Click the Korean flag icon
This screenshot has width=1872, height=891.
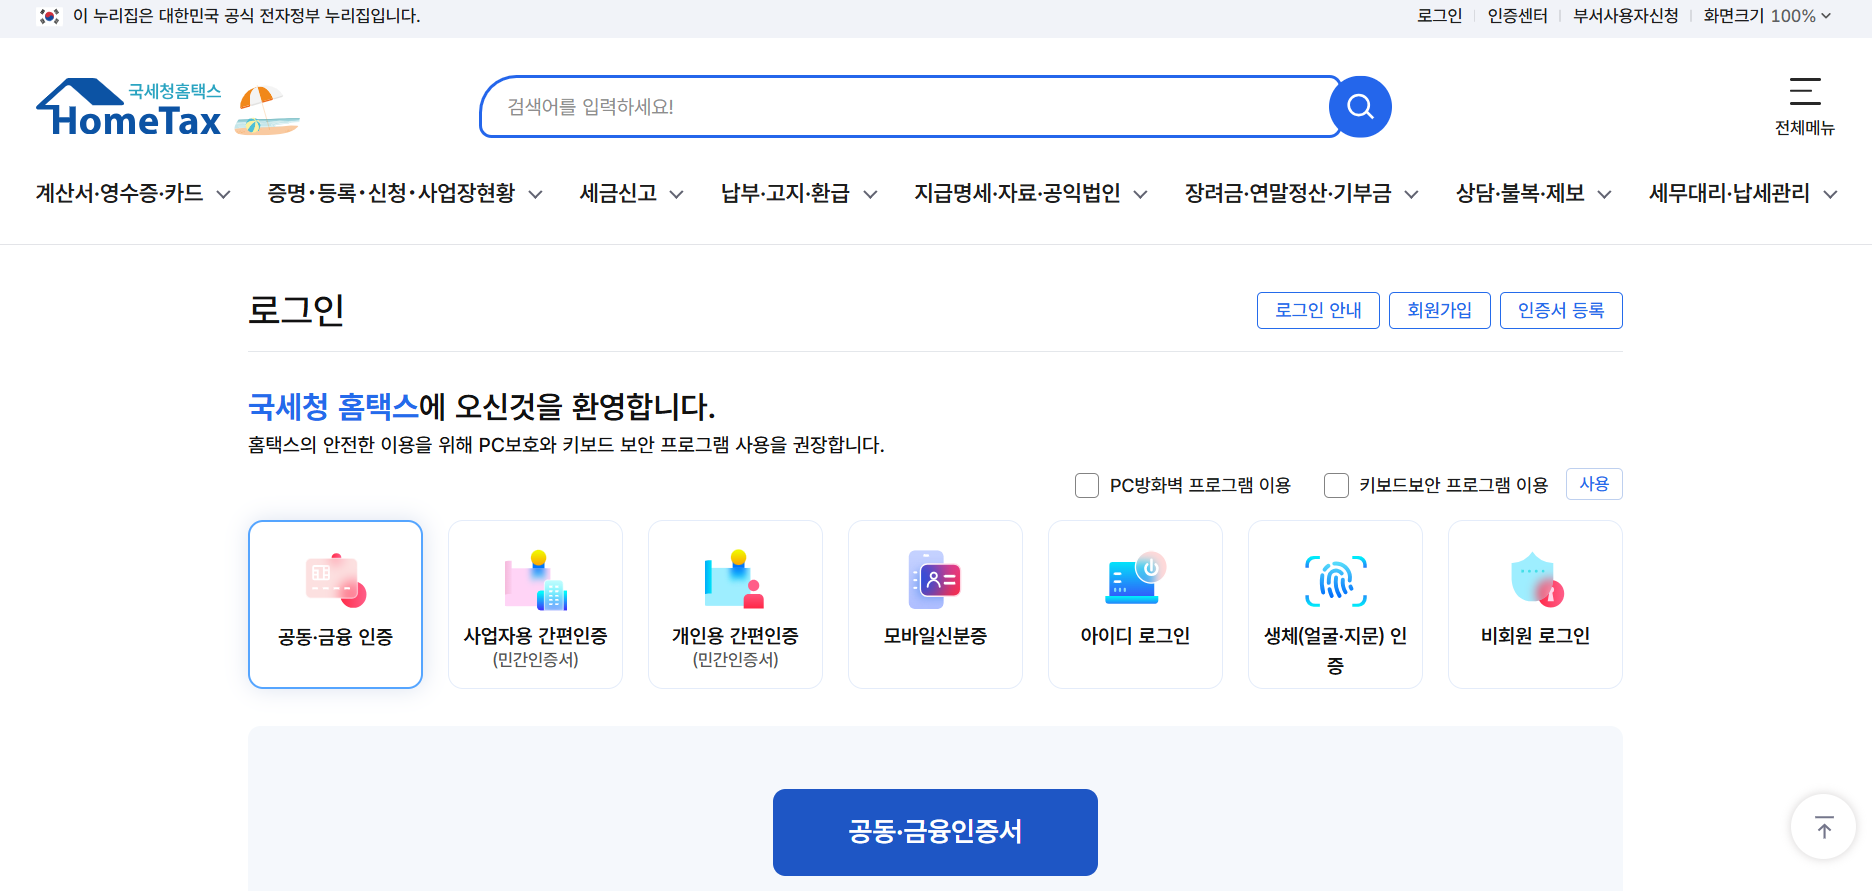click(49, 16)
